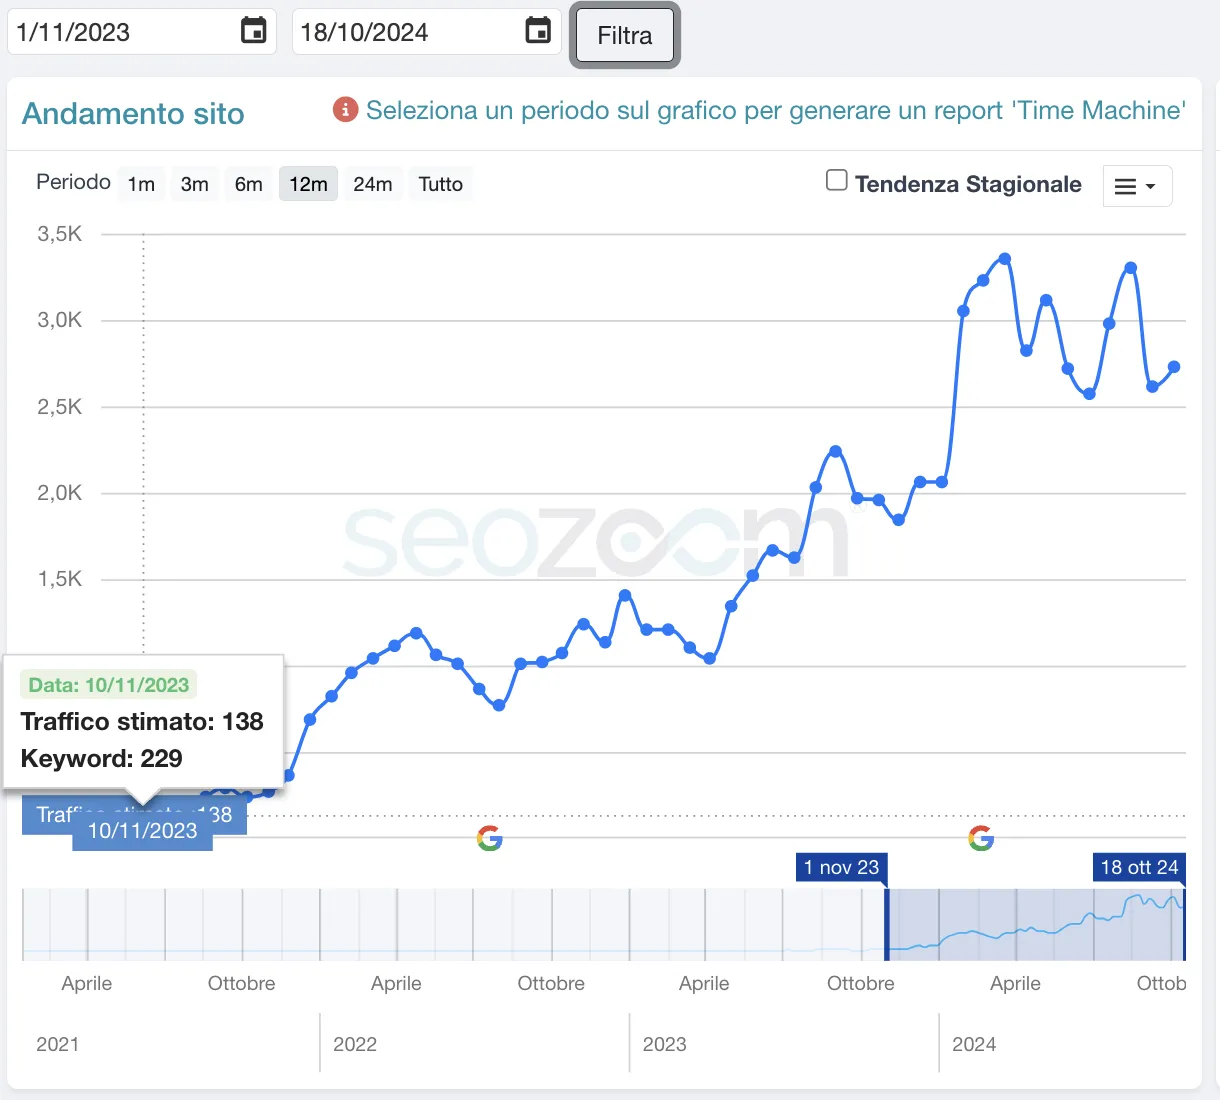Select the 24m period option
The height and width of the screenshot is (1100, 1220).
pyautogui.click(x=372, y=184)
